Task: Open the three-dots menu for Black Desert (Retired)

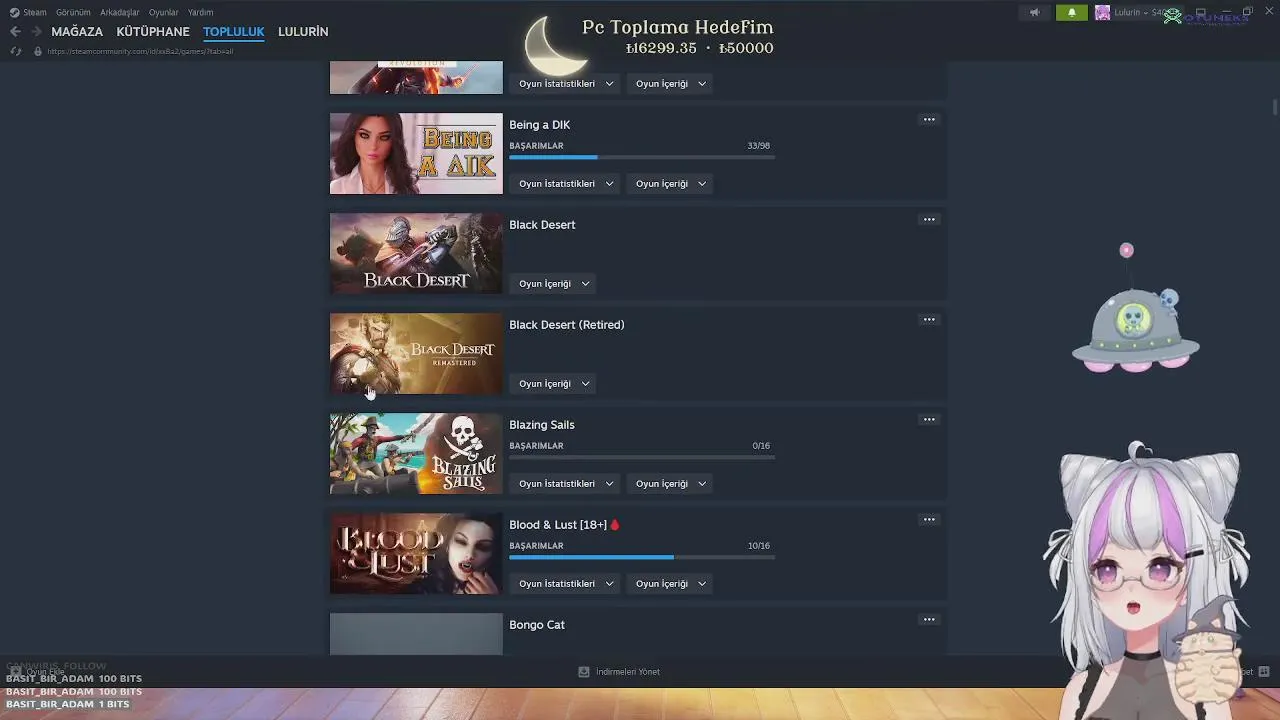Action: [x=929, y=320]
